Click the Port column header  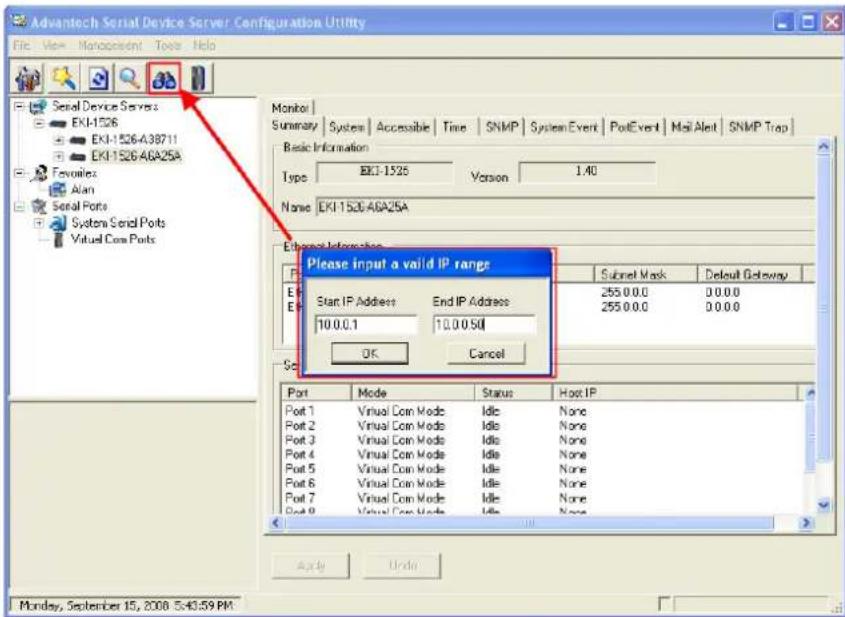(316, 393)
